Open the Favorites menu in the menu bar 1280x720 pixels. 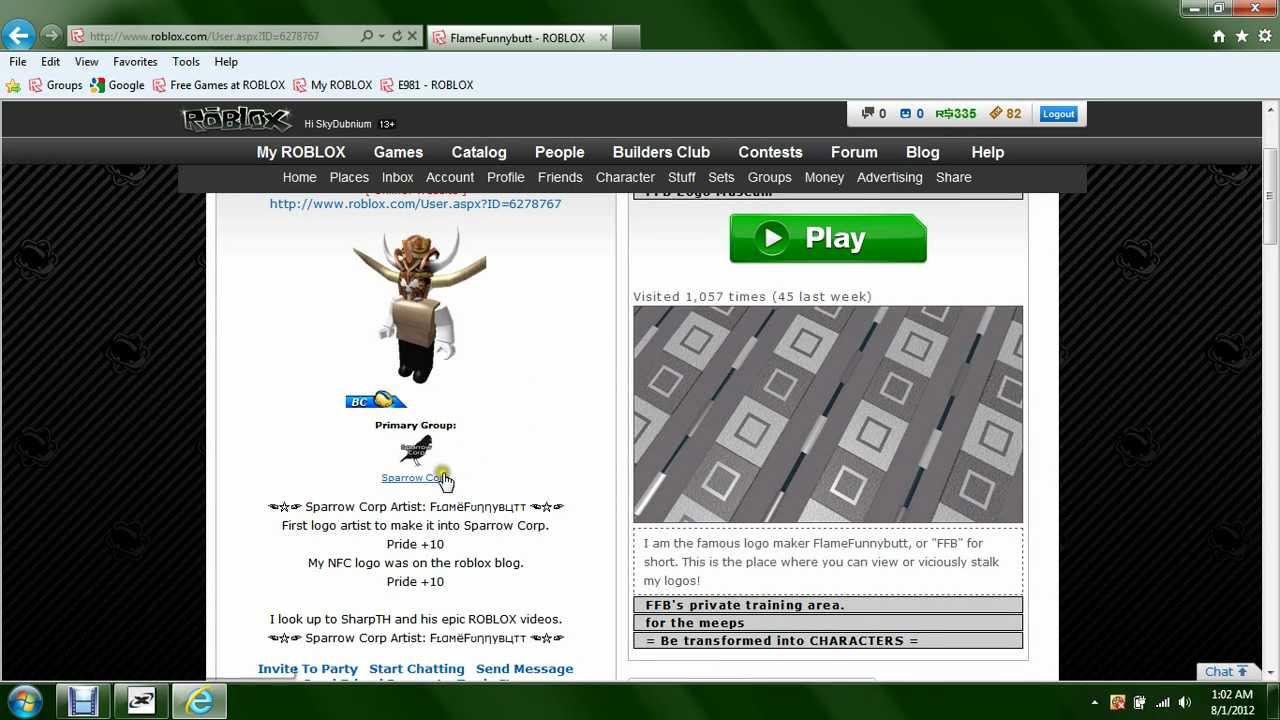coord(135,62)
